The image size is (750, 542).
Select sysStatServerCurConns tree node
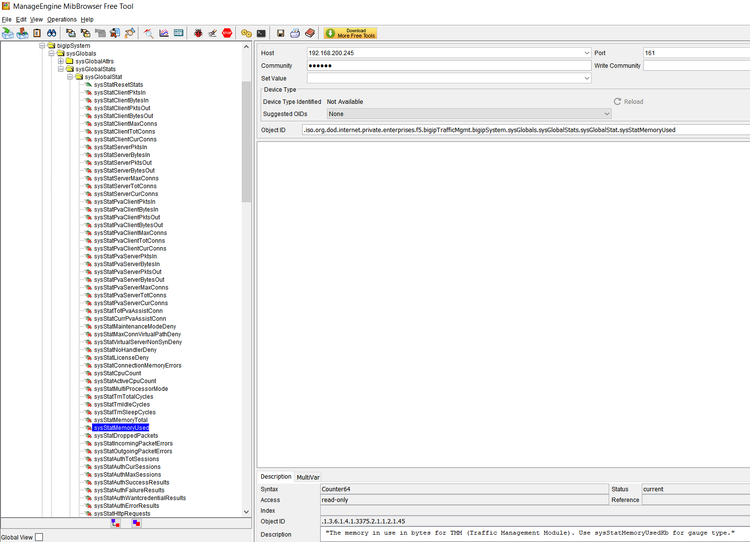126,194
